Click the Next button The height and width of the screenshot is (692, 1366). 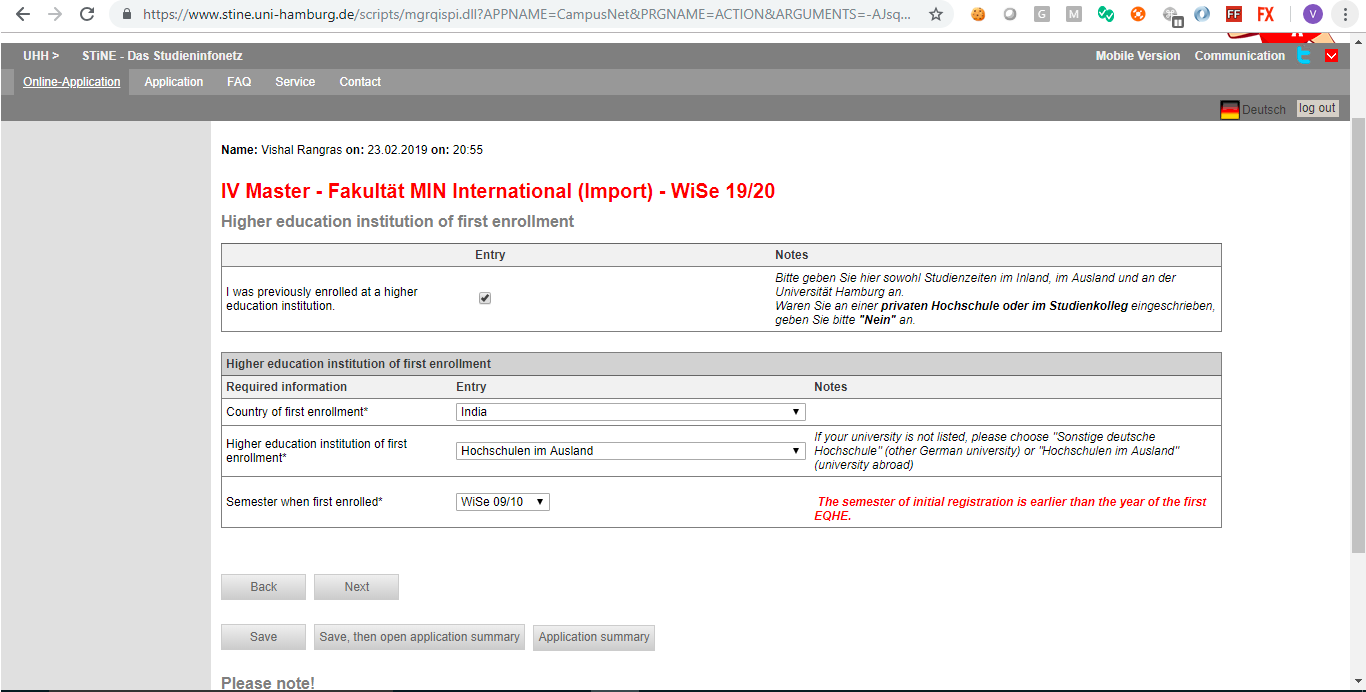pos(356,587)
